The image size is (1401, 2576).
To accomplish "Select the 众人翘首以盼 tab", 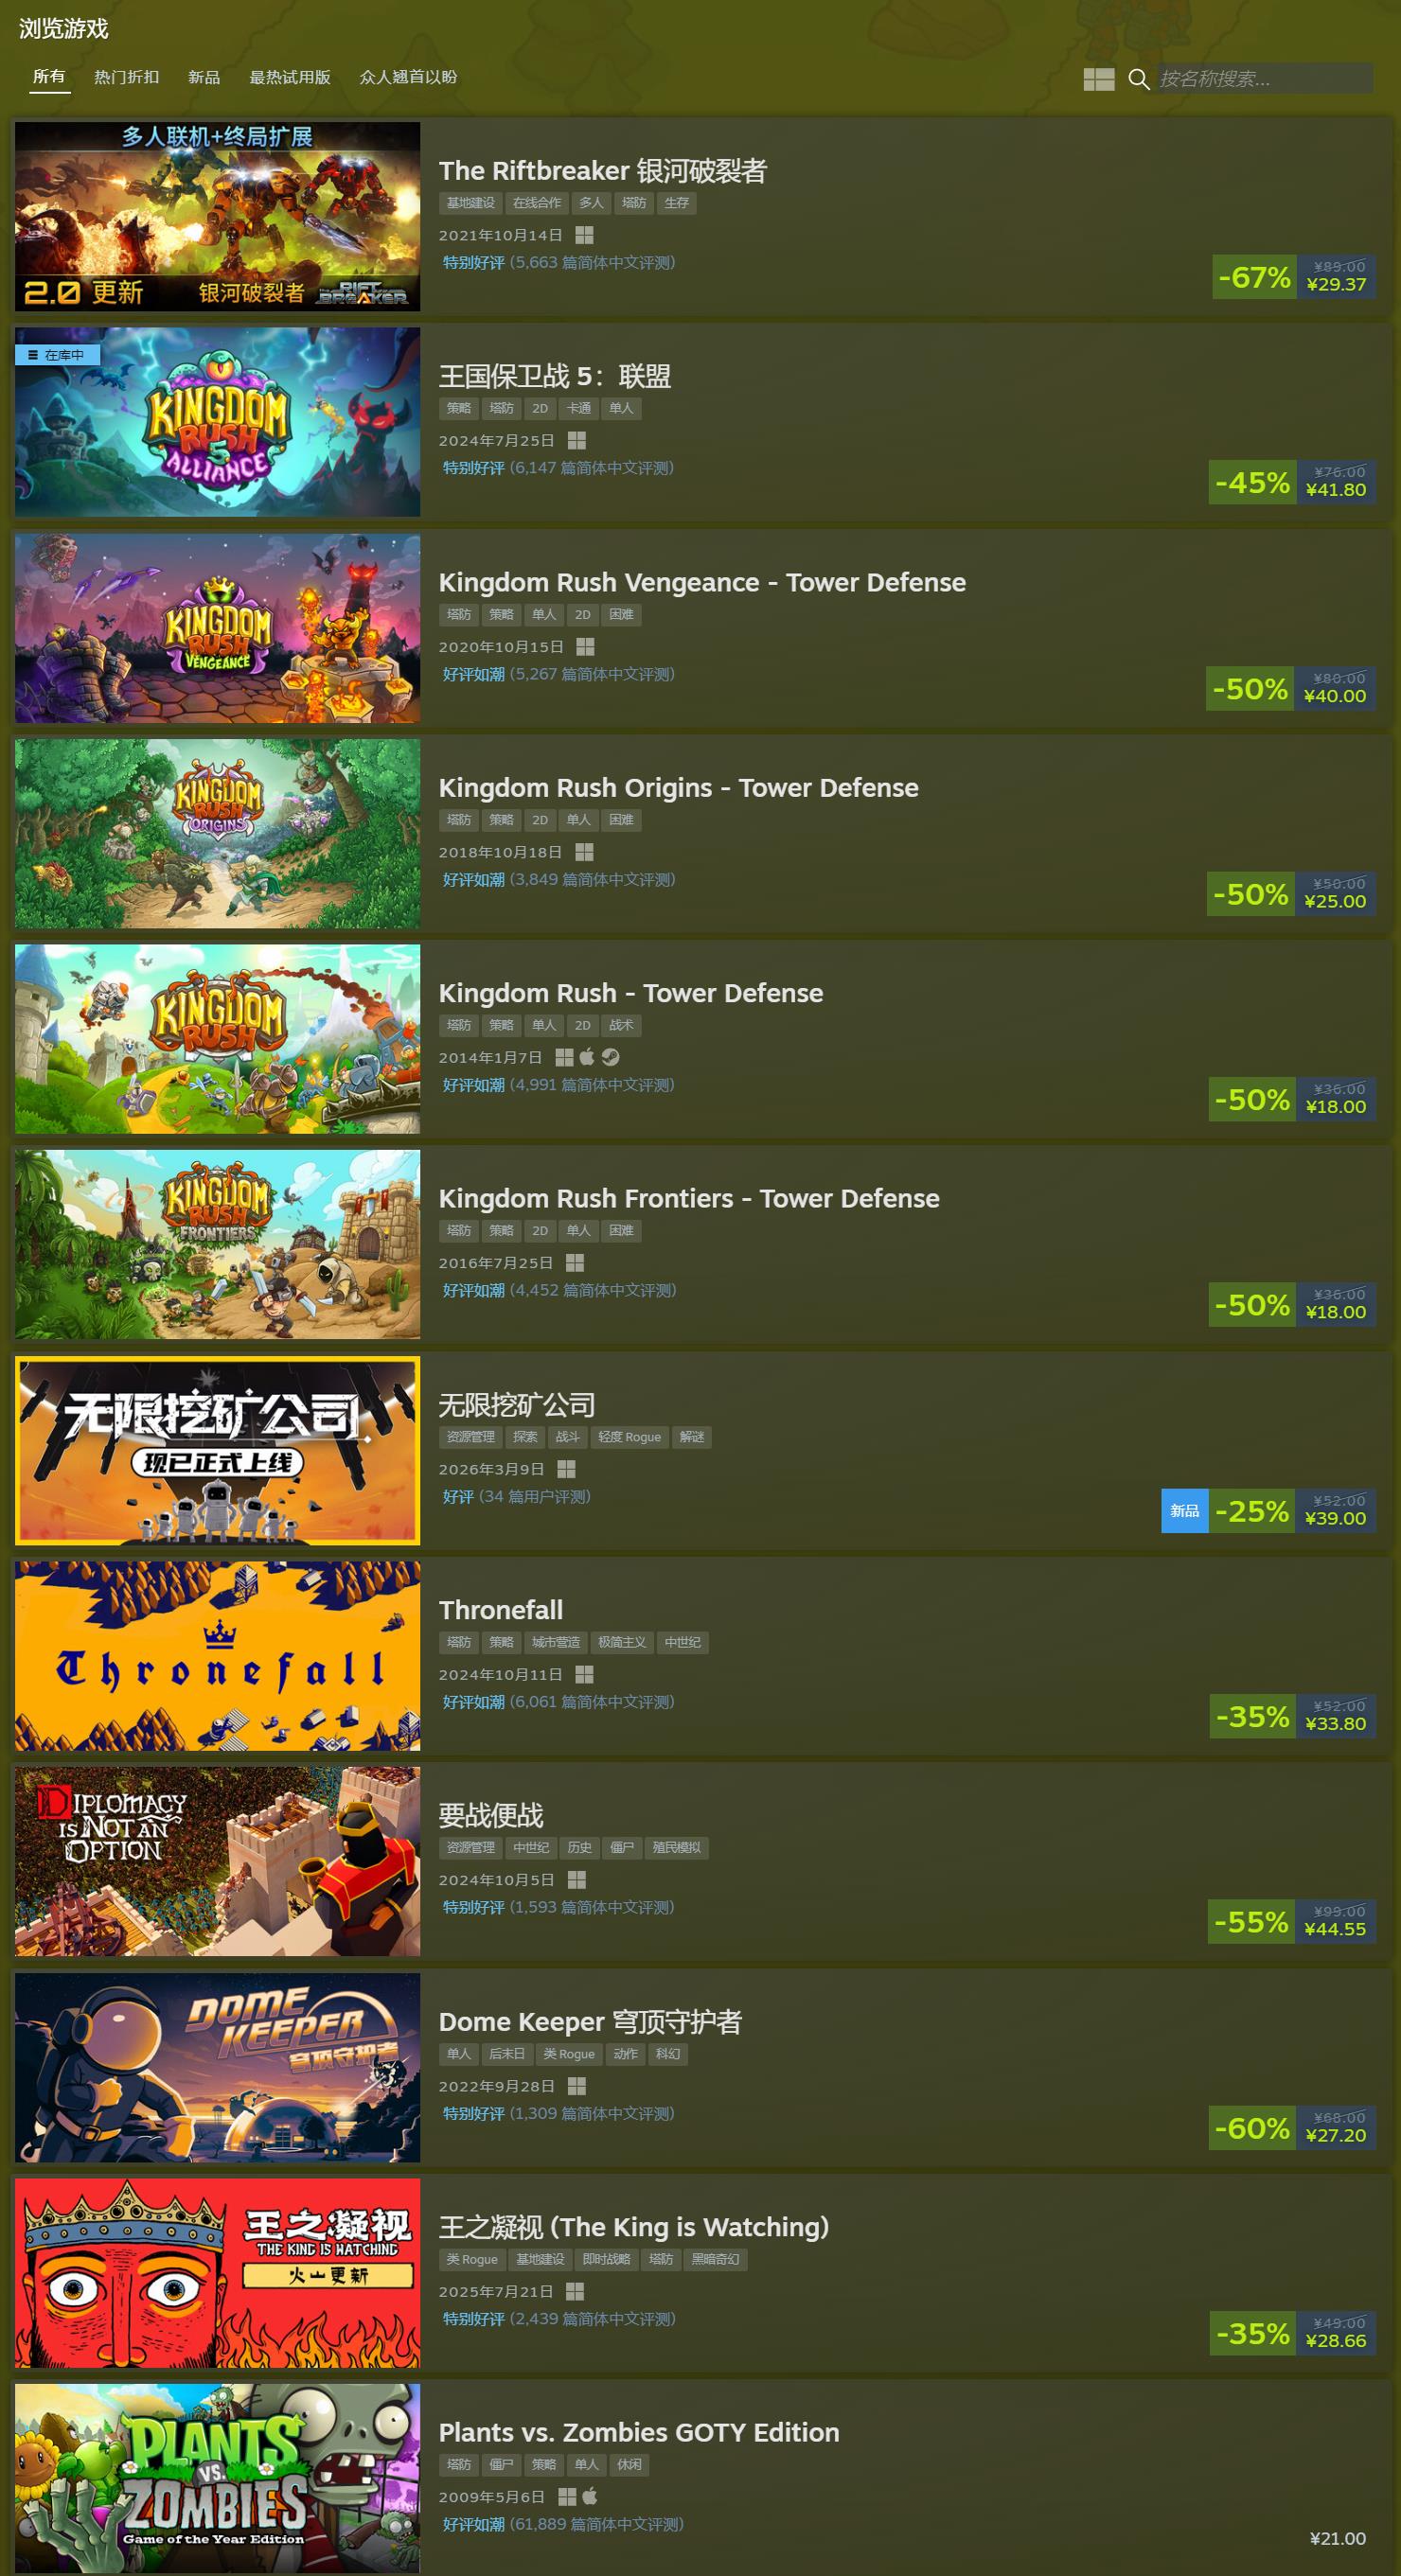I will pyautogui.click(x=408, y=77).
